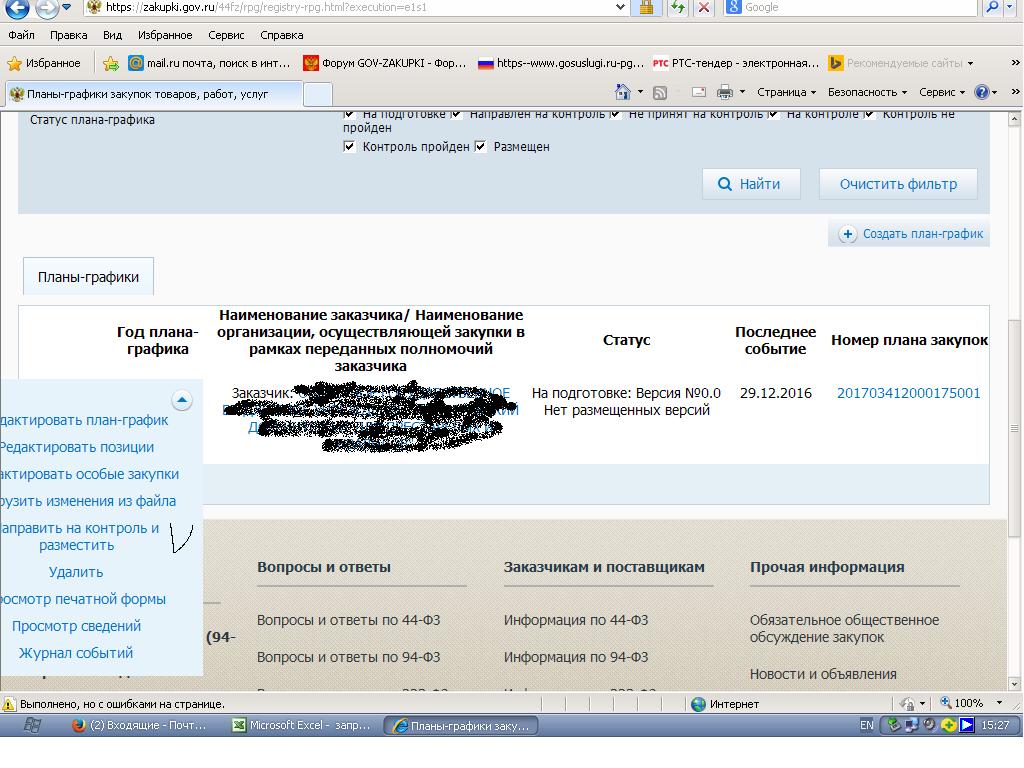Screen dimensions: 1024x768
Task: Click the print icon in IE toolbar
Action: (724, 92)
